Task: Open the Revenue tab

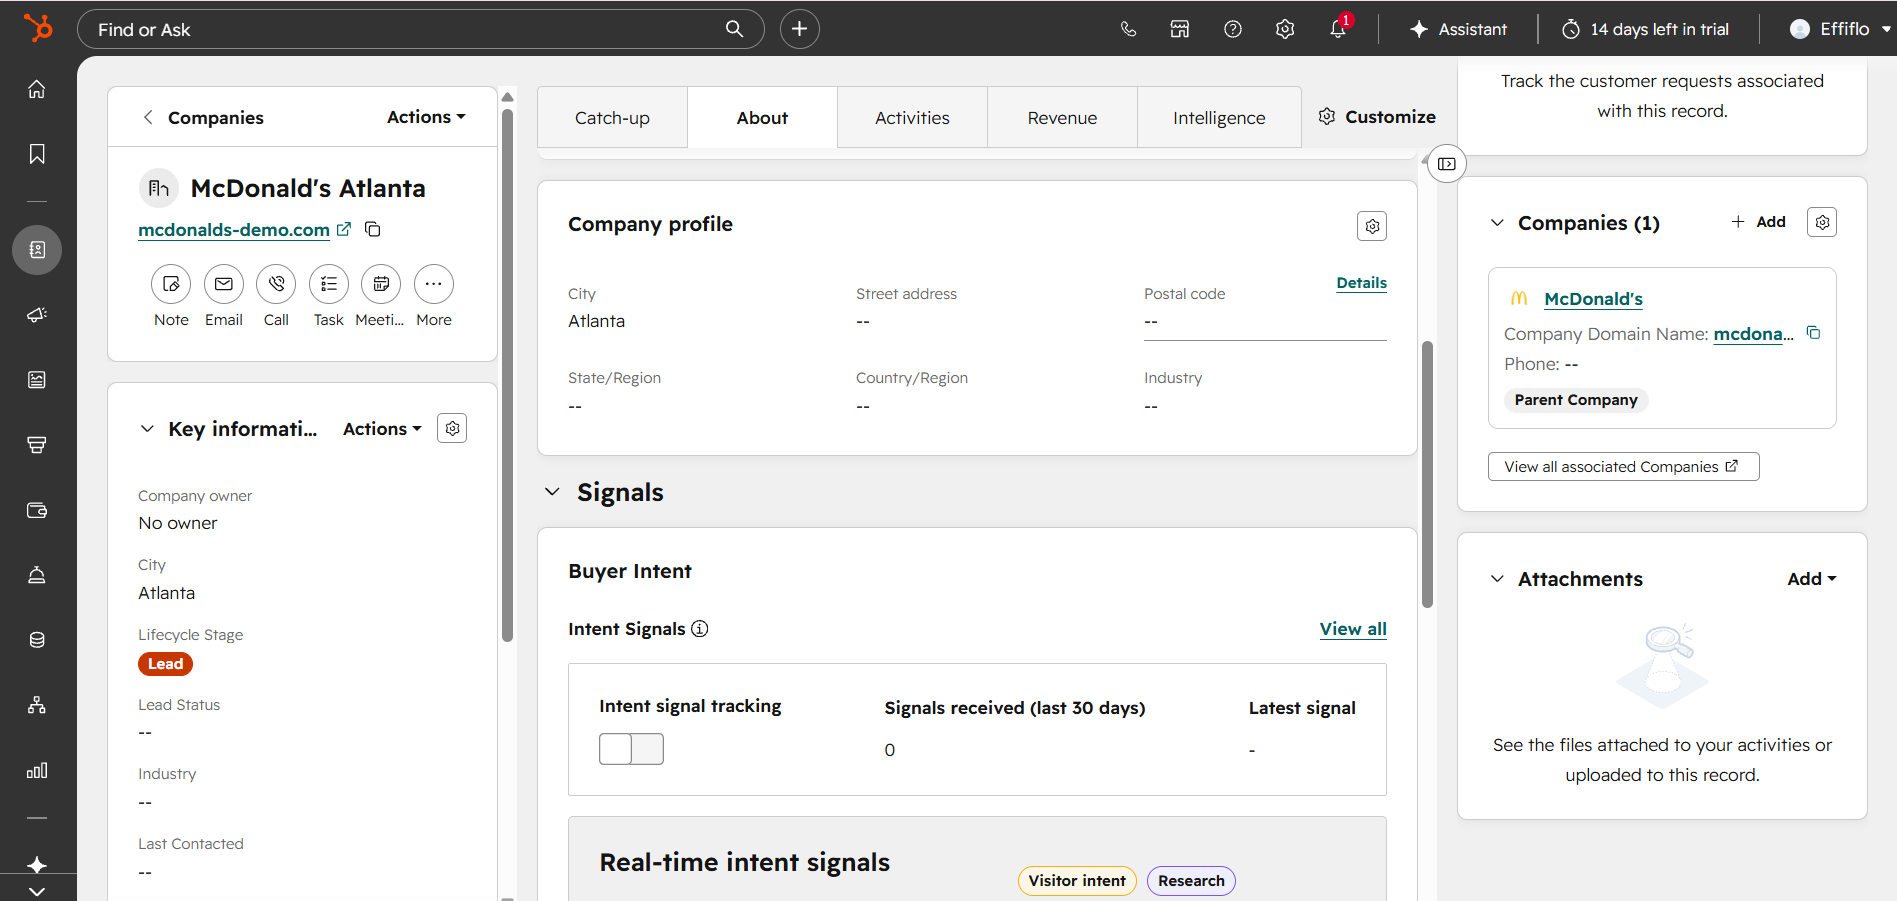Action: pyautogui.click(x=1062, y=118)
